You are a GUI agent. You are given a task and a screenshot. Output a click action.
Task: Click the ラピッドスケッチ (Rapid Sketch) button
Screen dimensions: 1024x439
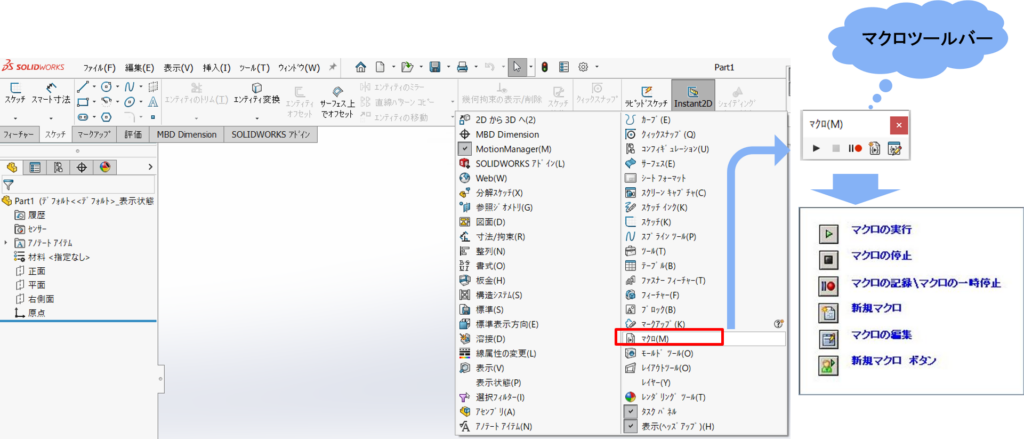point(647,95)
